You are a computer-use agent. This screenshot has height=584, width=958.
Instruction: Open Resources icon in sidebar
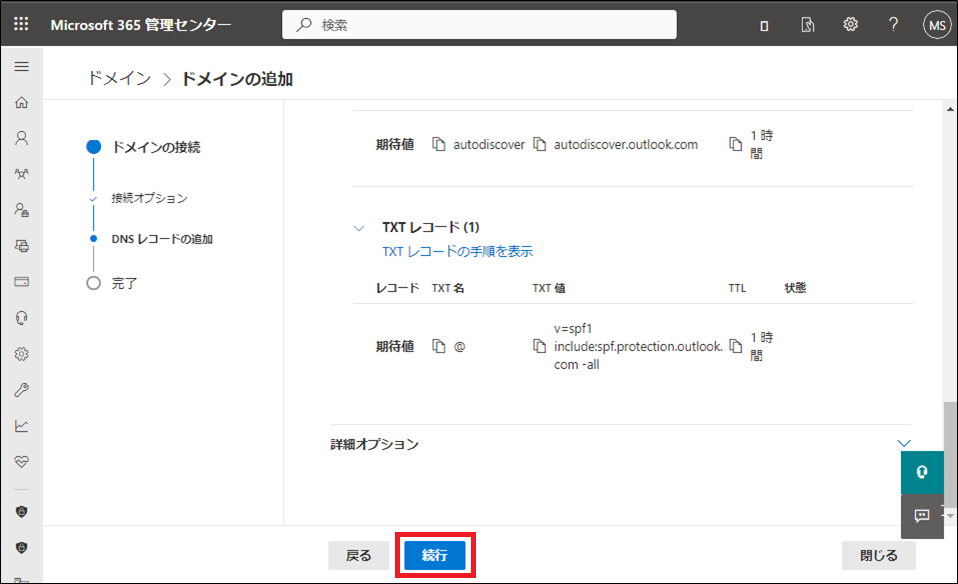pyautogui.click(x=21, y=246)
